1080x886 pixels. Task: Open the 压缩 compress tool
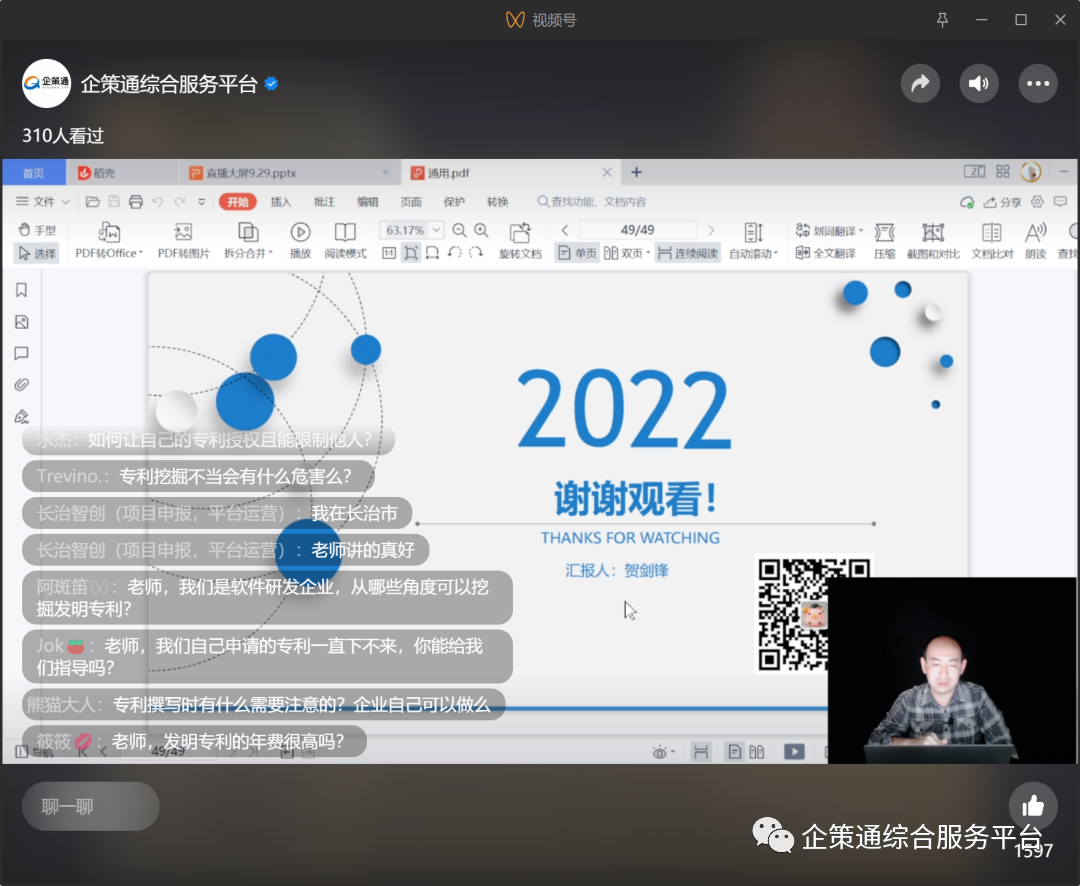coord(885,240)
